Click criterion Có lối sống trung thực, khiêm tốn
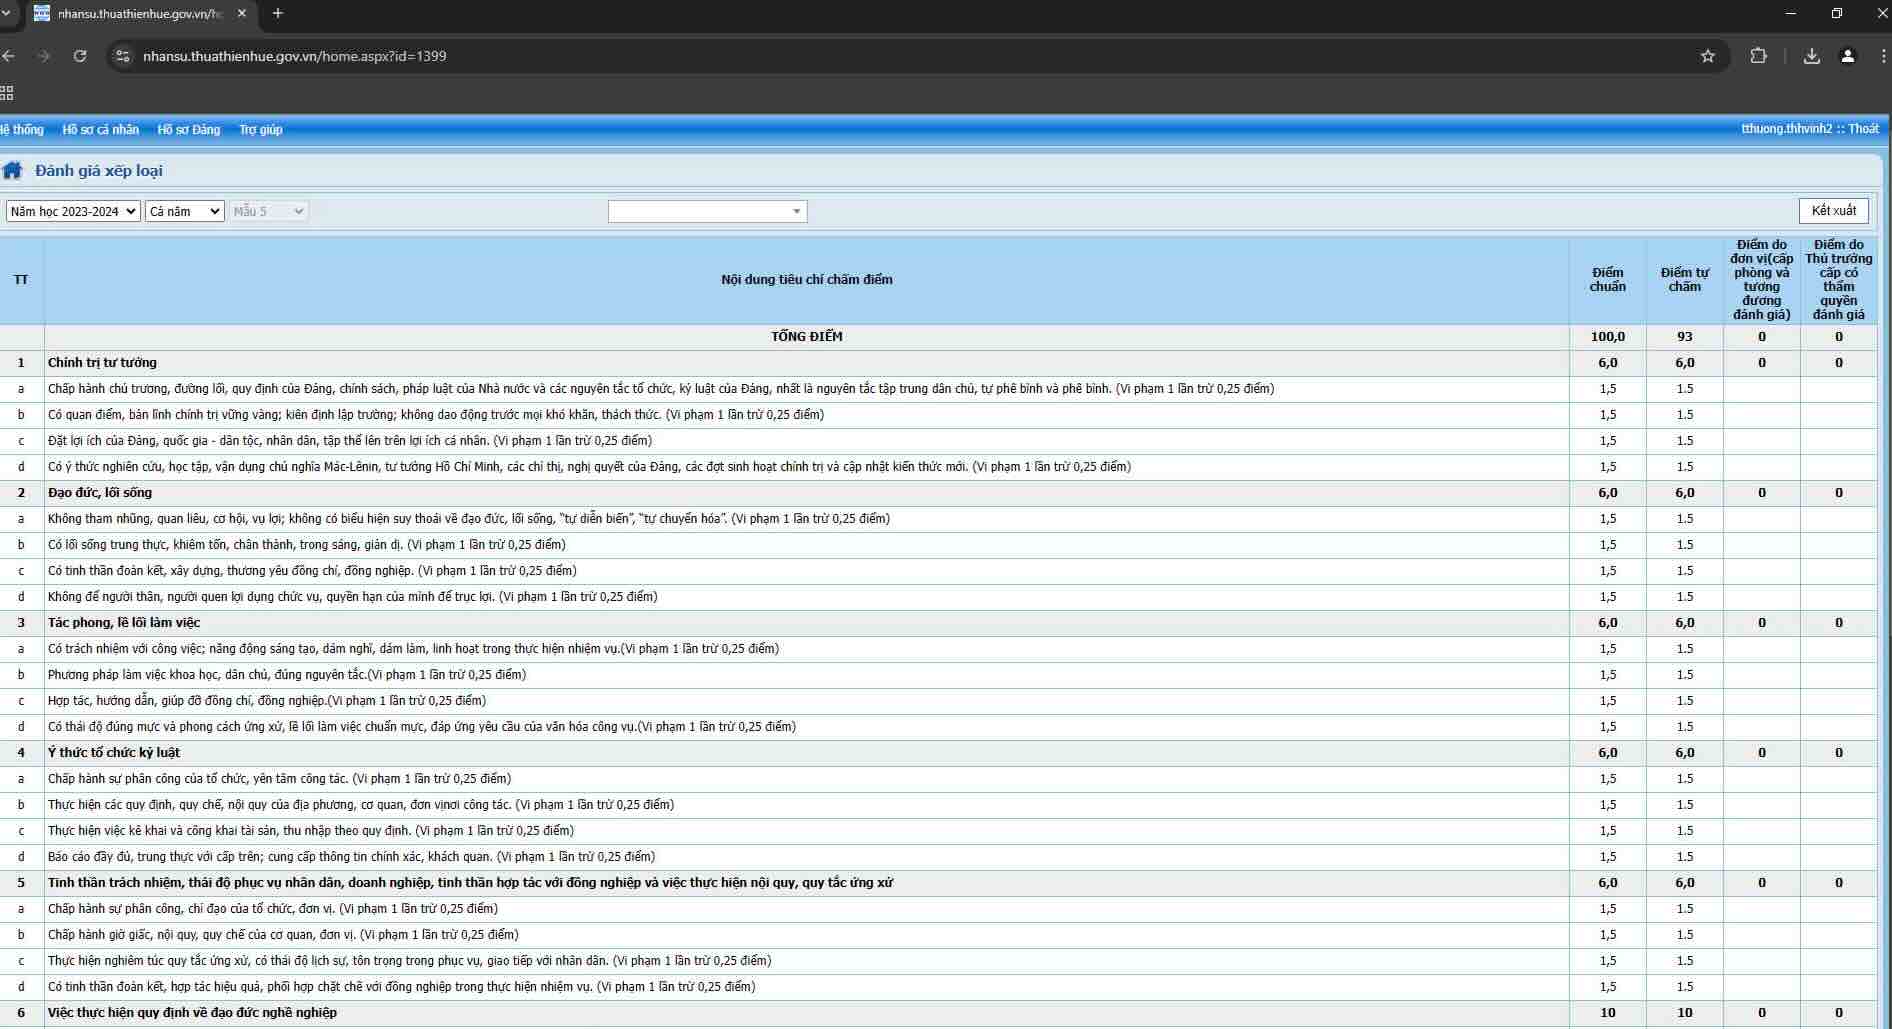1892x1029 pixels. [307, 544]
